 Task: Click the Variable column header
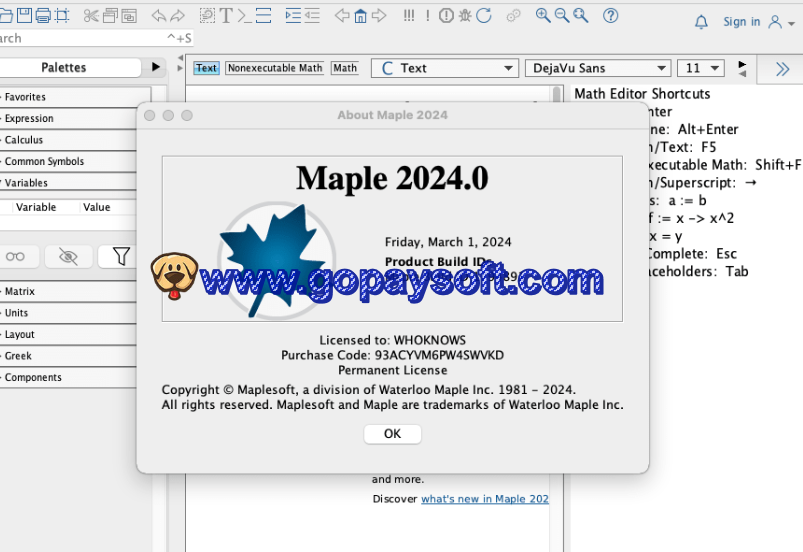click(36, 207)
